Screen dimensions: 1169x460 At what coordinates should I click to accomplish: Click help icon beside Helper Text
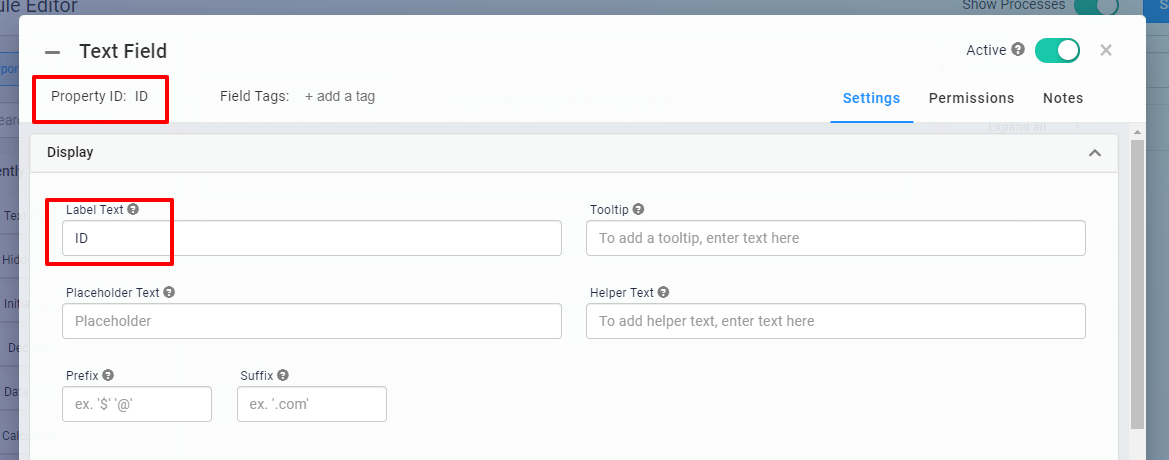[663, 293]
